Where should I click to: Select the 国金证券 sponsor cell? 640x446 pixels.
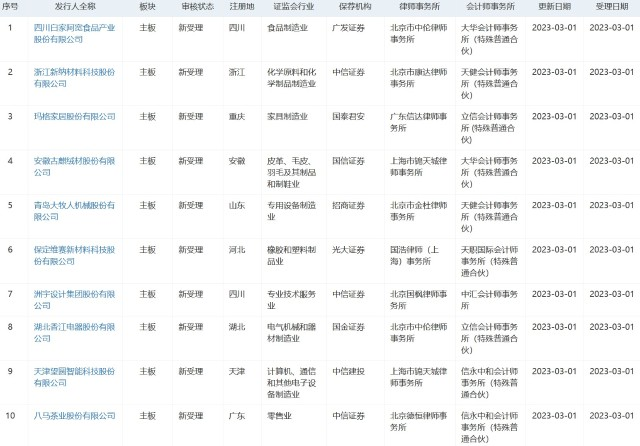[x=348, y=327]
